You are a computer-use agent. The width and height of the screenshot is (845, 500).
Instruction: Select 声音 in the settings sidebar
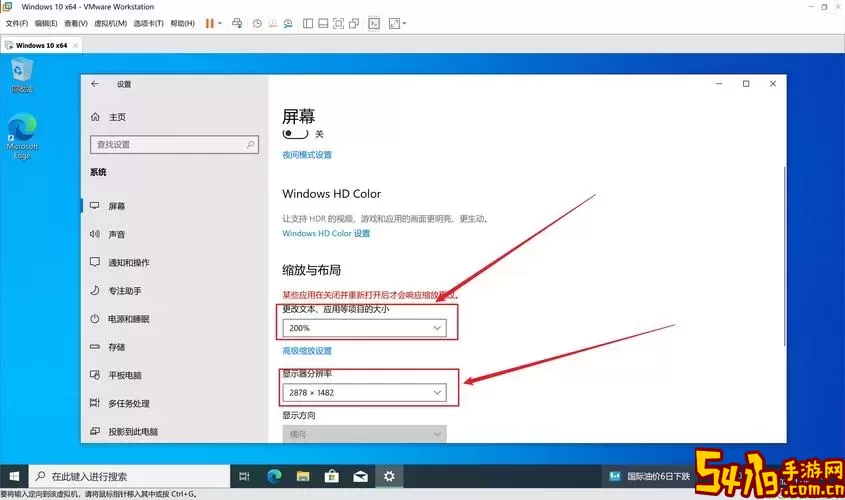point(175,234)
